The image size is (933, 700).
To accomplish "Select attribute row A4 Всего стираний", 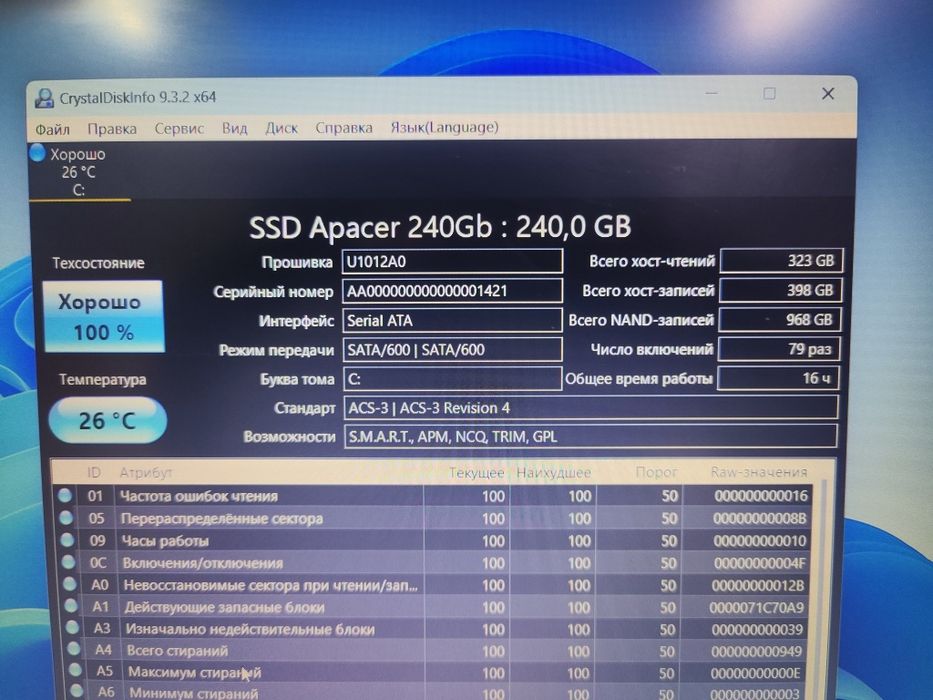I will pos(437,651).
